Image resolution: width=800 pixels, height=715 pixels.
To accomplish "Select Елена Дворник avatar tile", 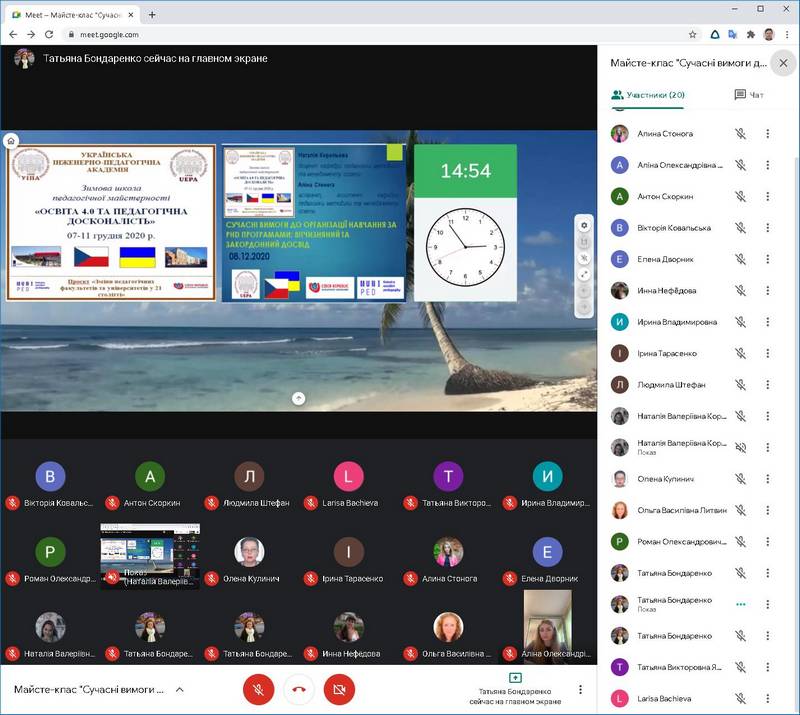I will (547, 552).
